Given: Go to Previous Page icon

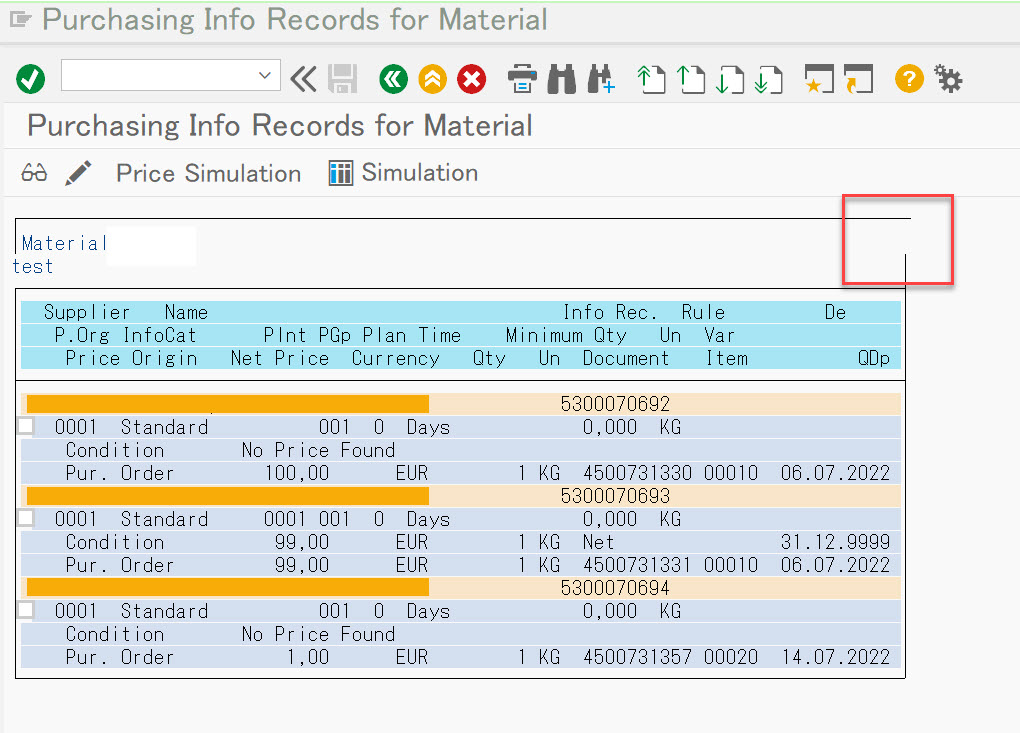Looking at the screenshot, I should 691,79.
